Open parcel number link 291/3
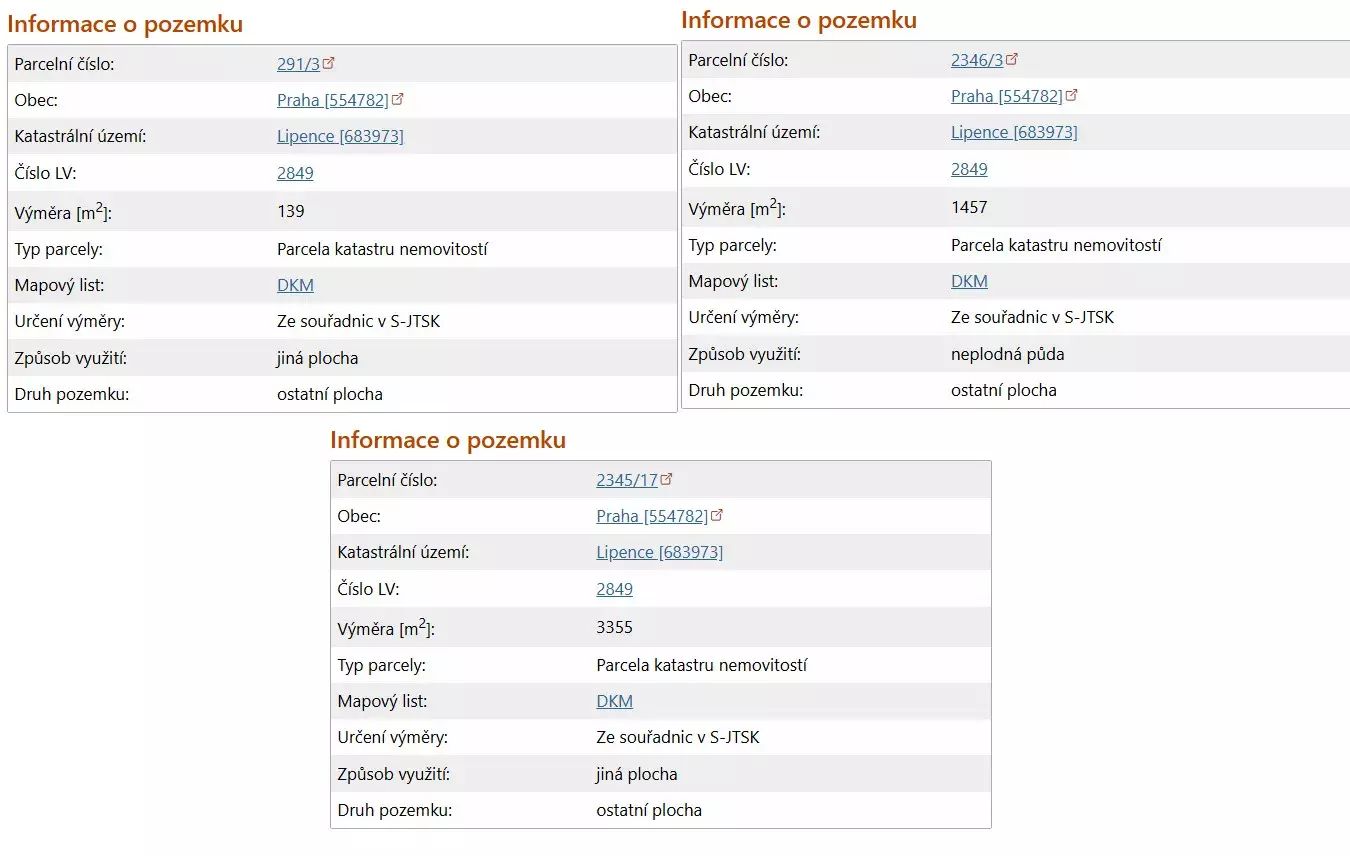1350x856 pixels. 298,64
